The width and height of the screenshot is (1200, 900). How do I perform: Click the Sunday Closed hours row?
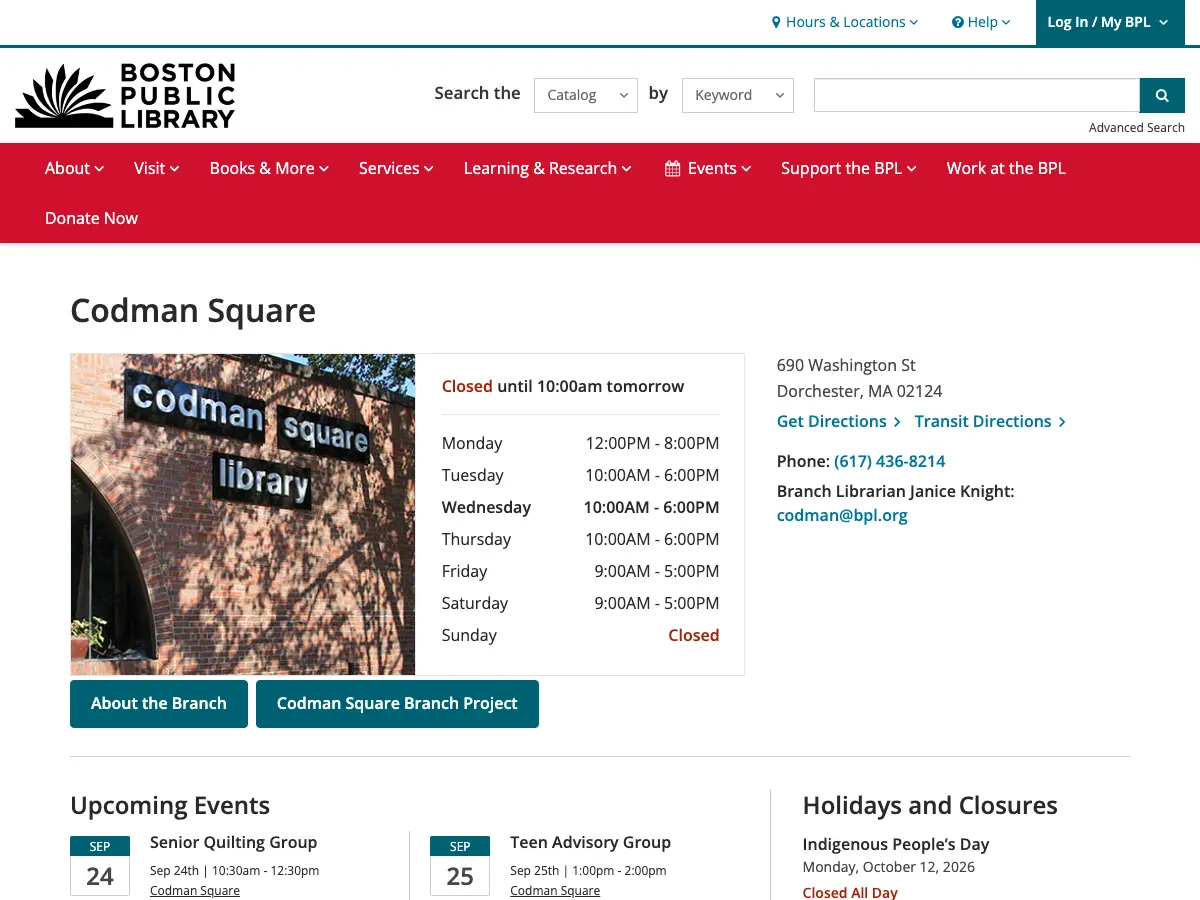tap(580, 635)
